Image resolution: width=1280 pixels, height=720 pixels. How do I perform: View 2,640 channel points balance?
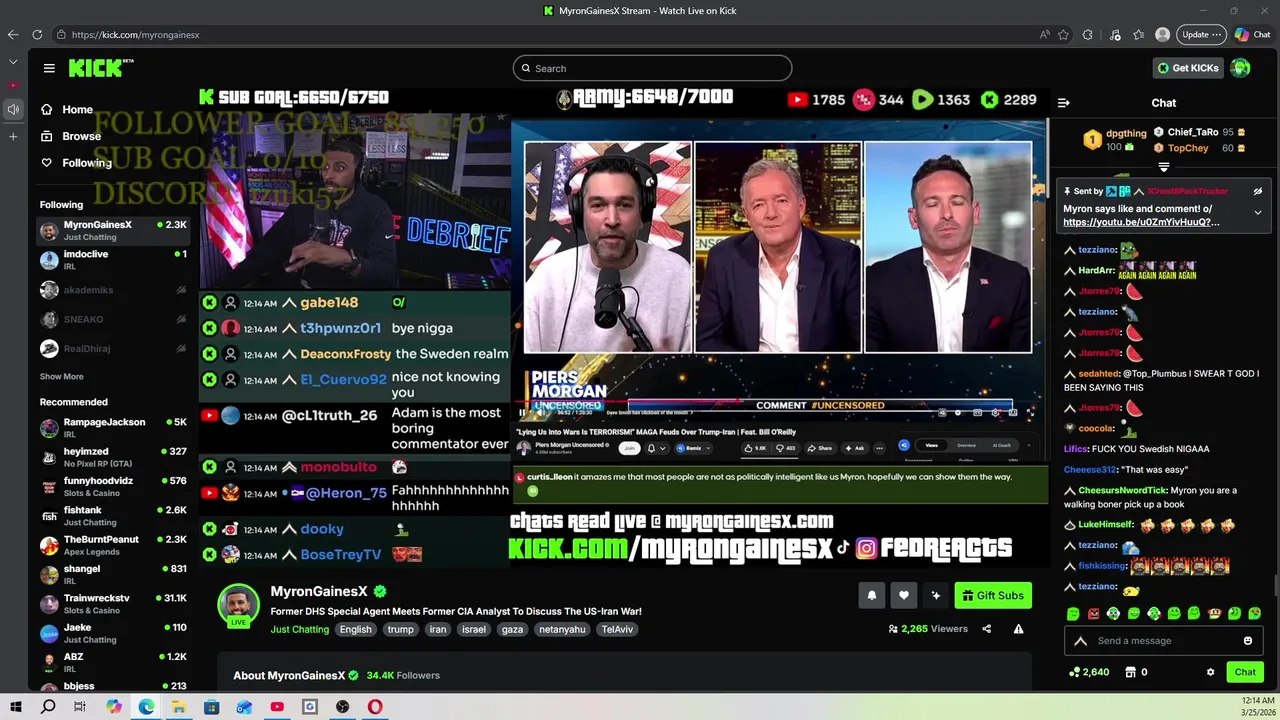(1089, 672)
